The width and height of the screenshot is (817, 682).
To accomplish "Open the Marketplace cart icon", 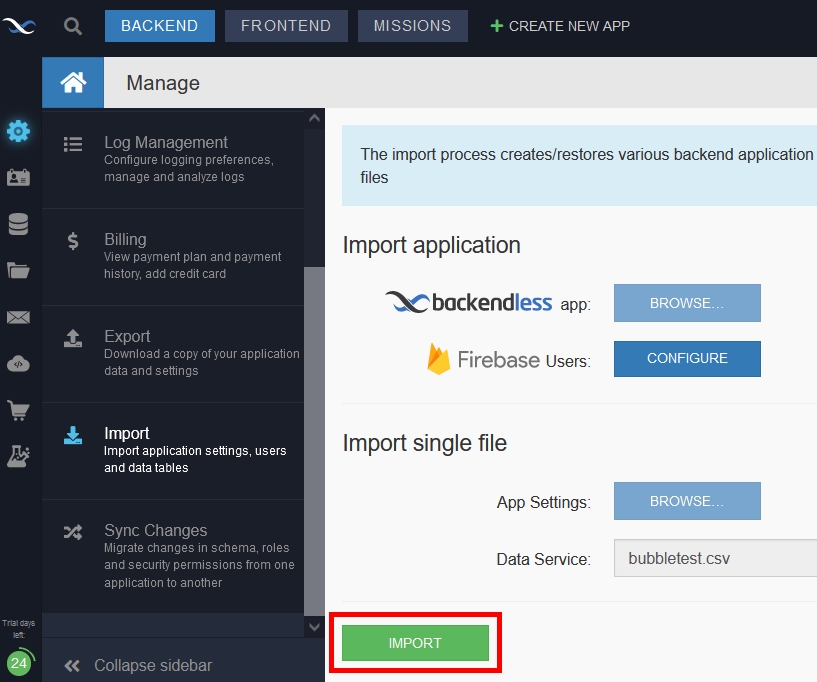I will point(18,410).
